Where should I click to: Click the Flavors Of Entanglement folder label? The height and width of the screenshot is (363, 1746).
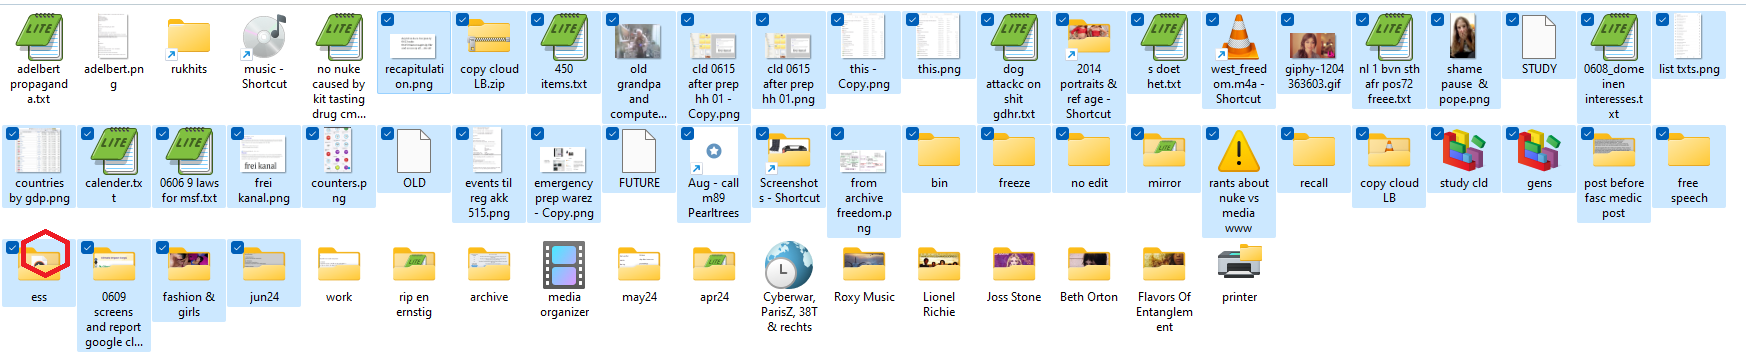tap(1164, 312)
